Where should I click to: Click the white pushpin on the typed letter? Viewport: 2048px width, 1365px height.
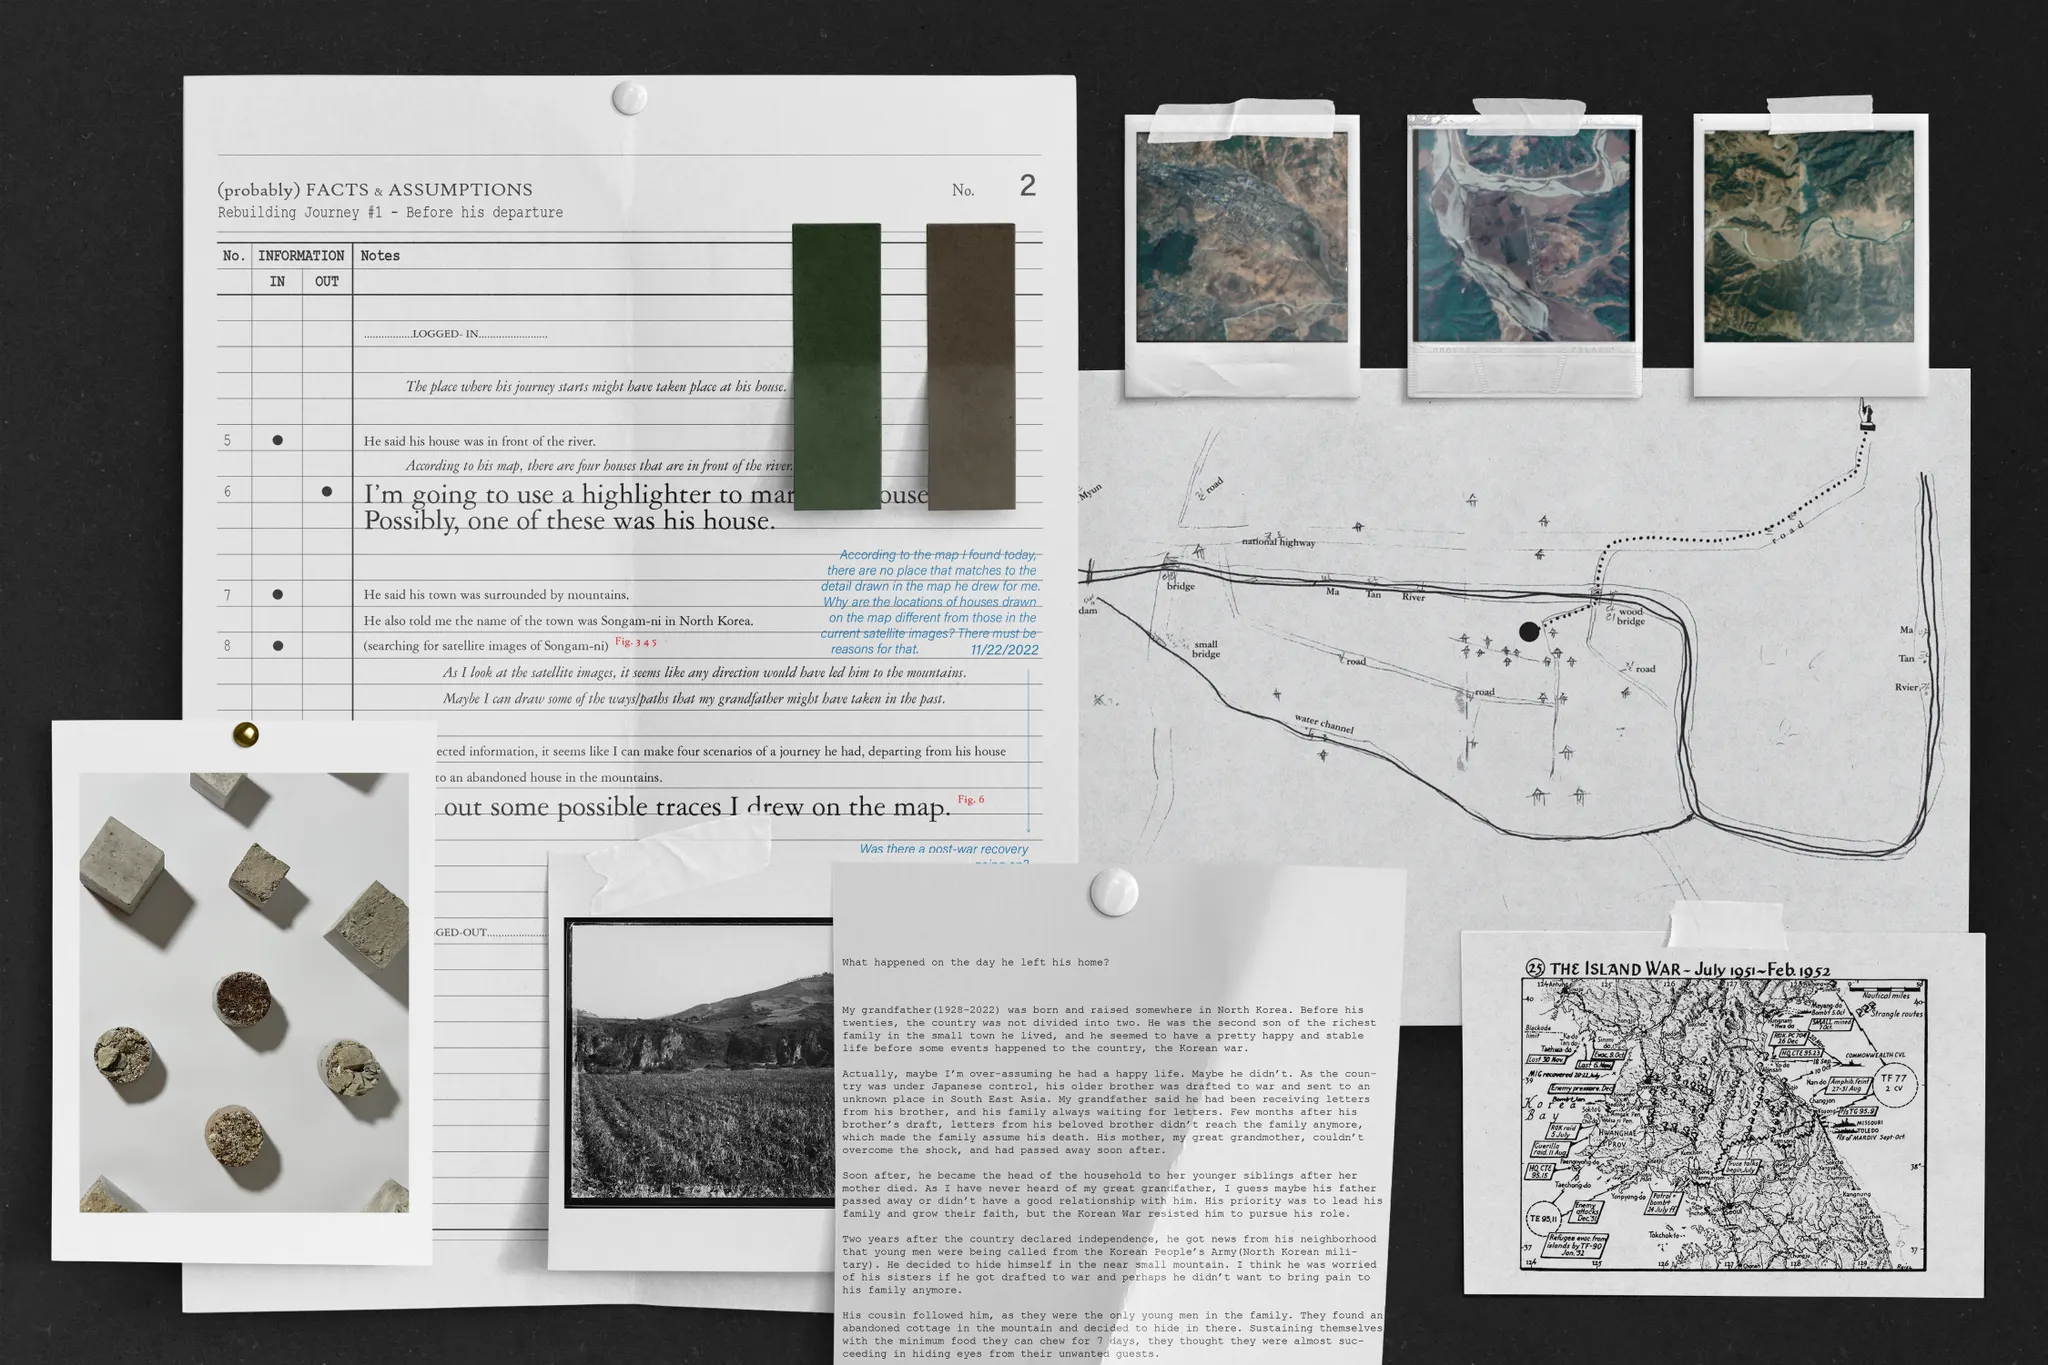coord(1113,891)
